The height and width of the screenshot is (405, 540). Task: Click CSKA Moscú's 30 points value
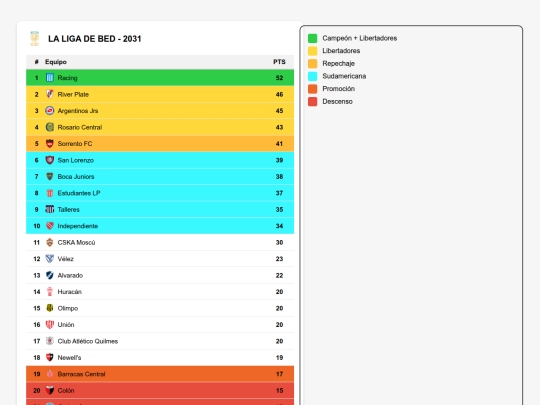[x=279, y=242]
